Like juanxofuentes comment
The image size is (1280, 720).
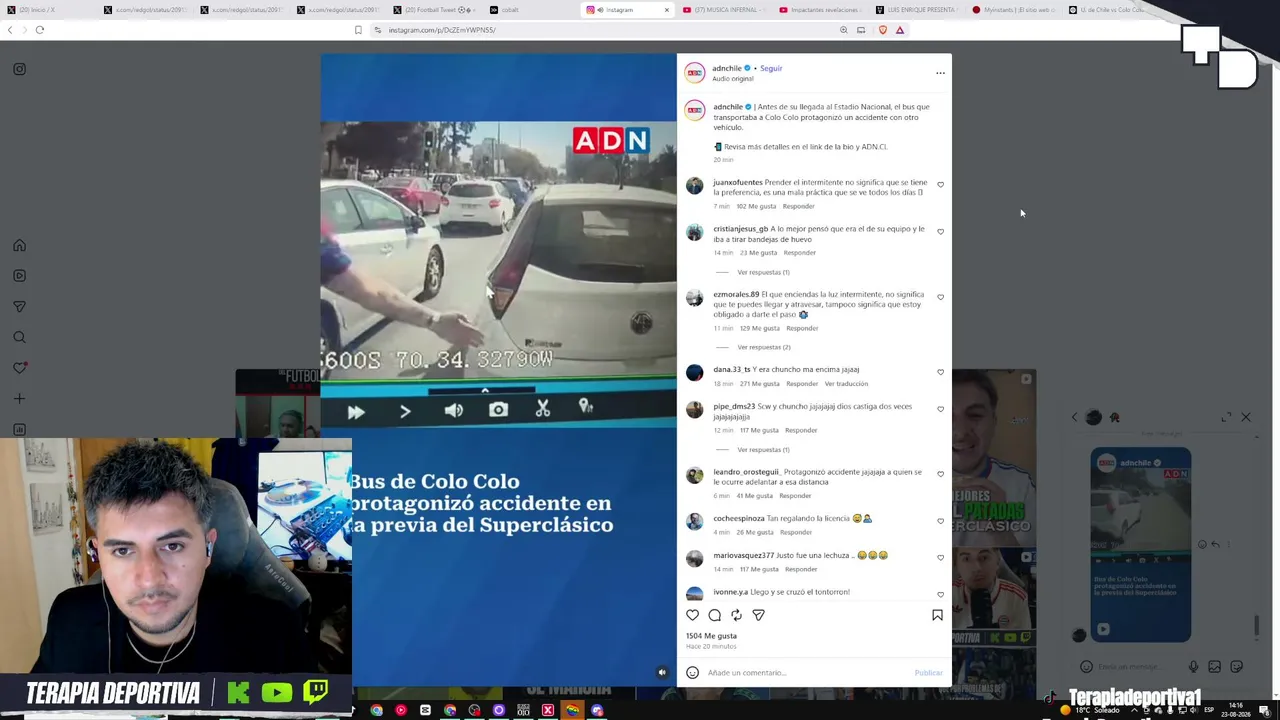(x=940, y=184)
